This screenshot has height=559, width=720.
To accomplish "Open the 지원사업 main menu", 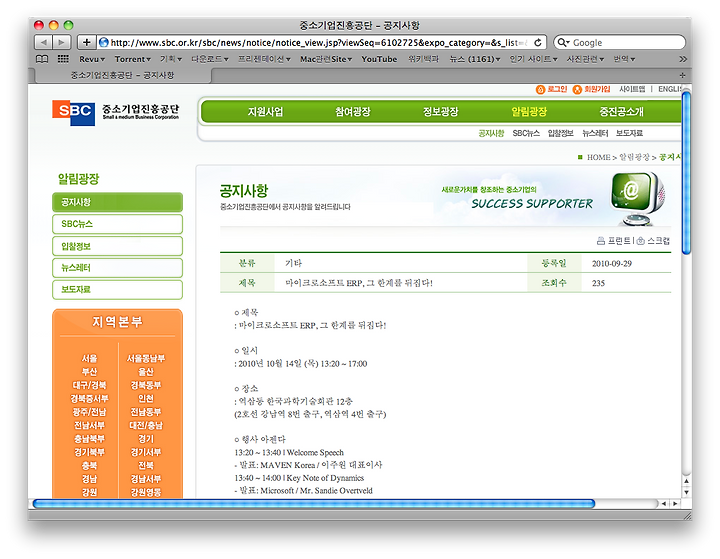I will click(x=265, y=112).
